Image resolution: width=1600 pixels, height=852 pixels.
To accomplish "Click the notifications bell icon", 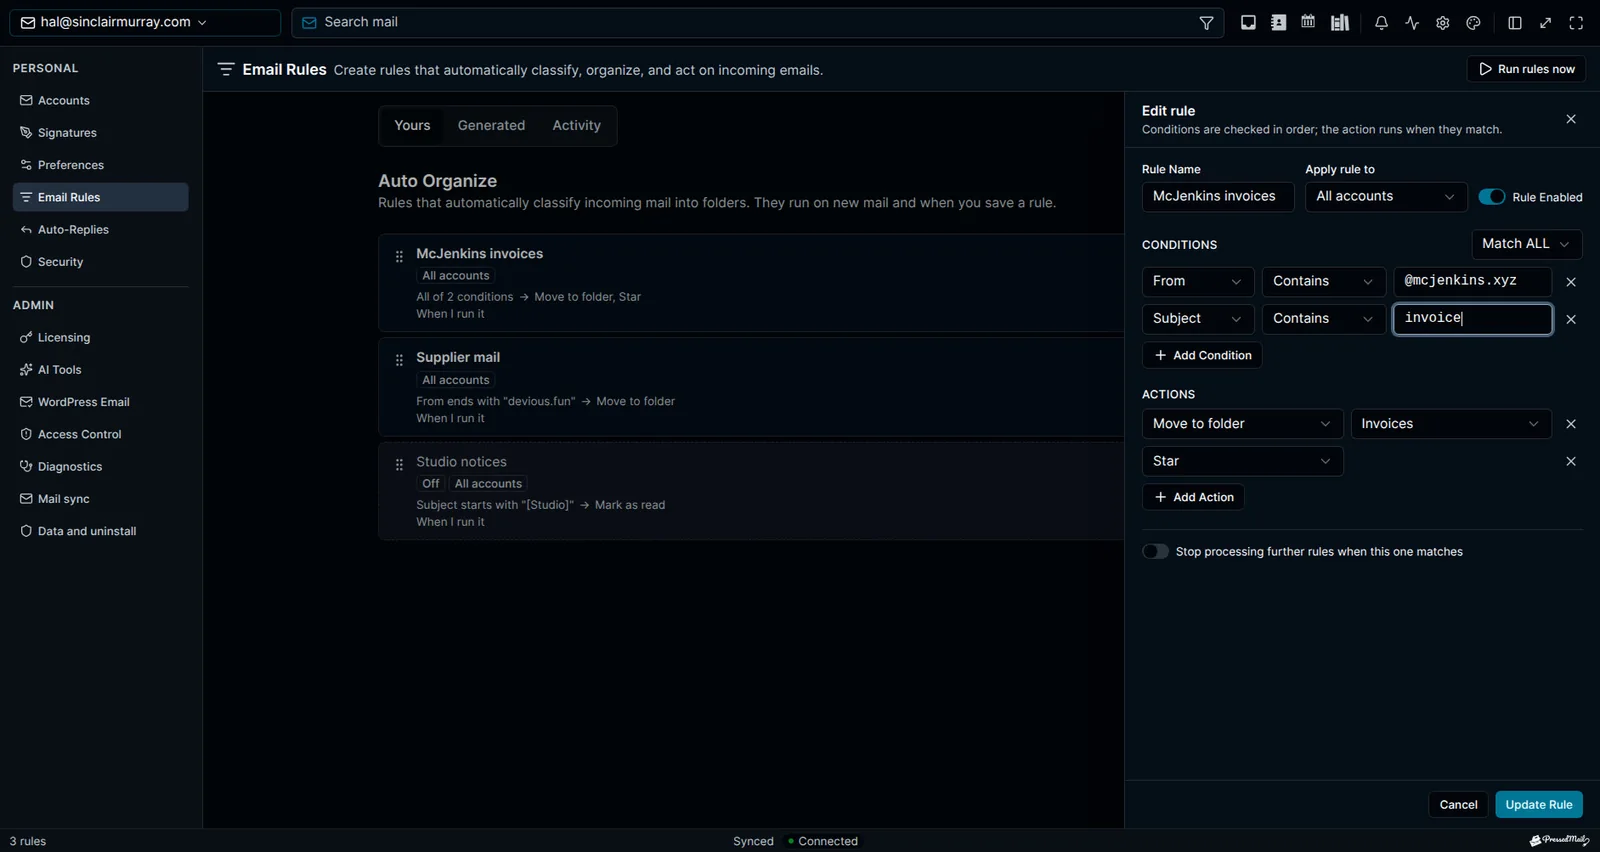I will pos(1381,22).
